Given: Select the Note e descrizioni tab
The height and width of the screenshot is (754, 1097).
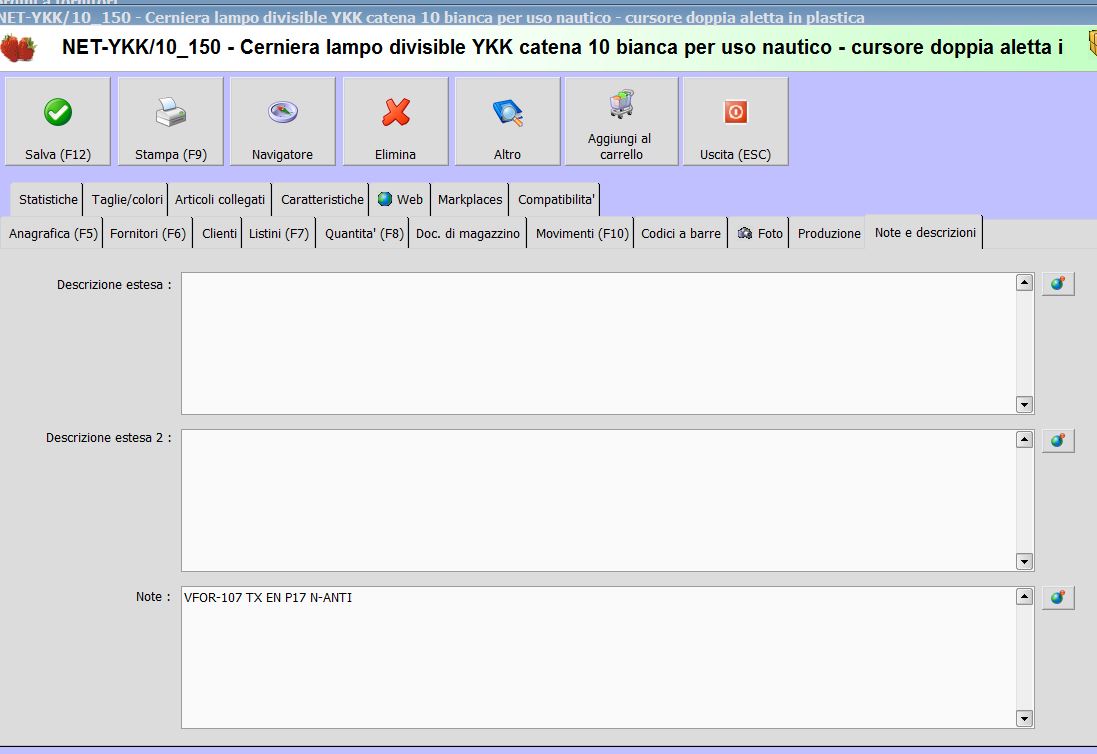Looking at the screenshot, I should coord(925,232).
